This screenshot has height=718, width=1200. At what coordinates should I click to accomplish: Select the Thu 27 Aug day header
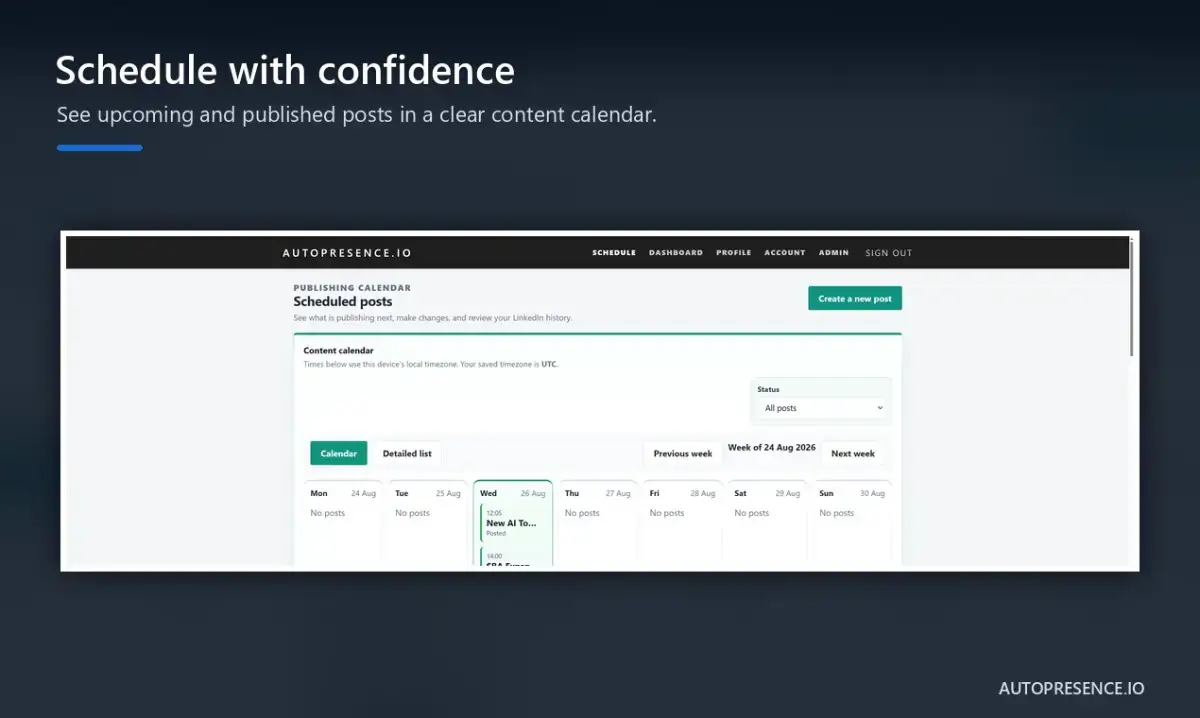point(598,493)
